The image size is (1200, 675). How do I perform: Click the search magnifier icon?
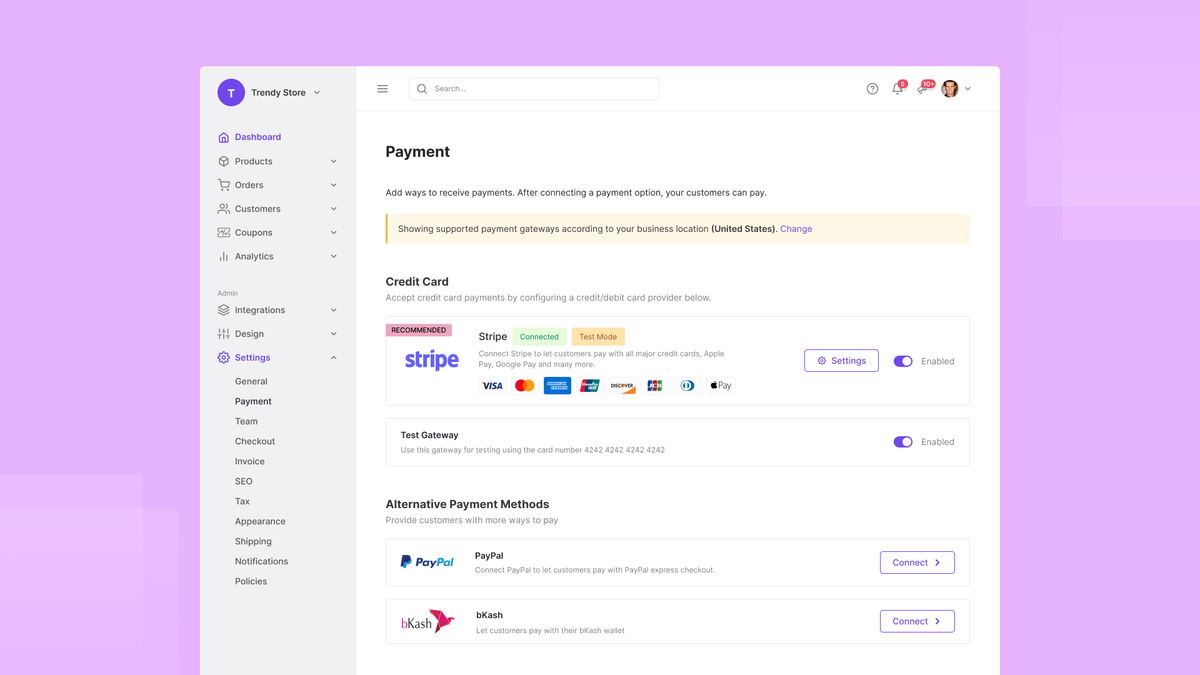[421, 88]
